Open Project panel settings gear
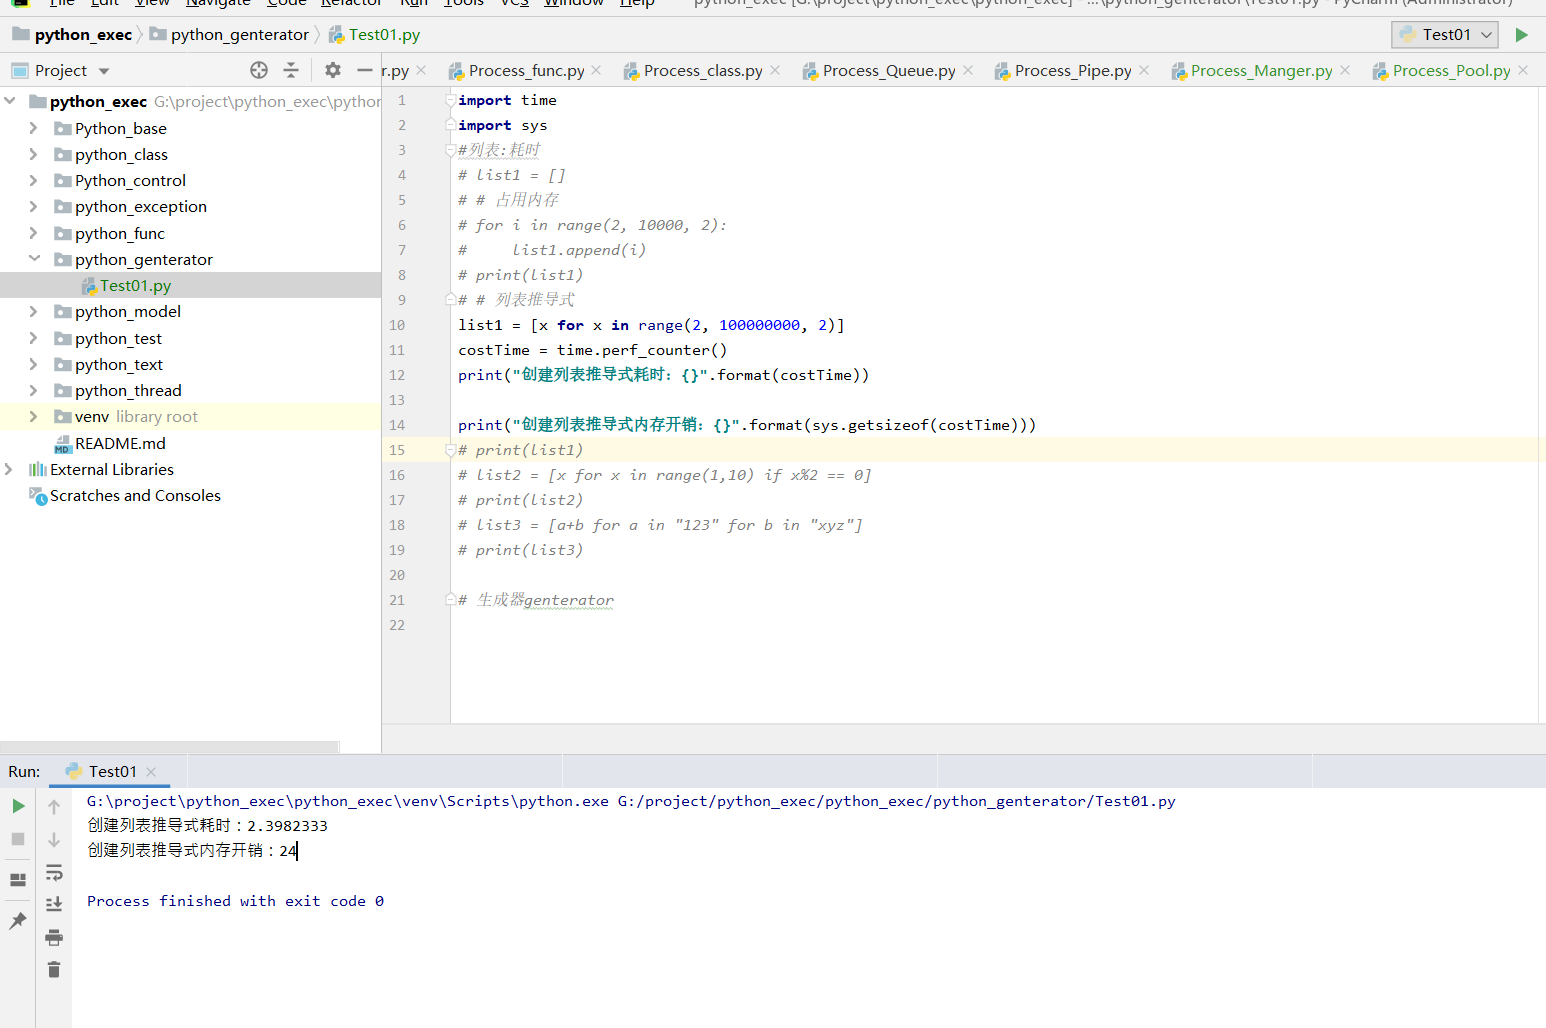Screen dimensions: 1546x1028 (x=333, y=70)
